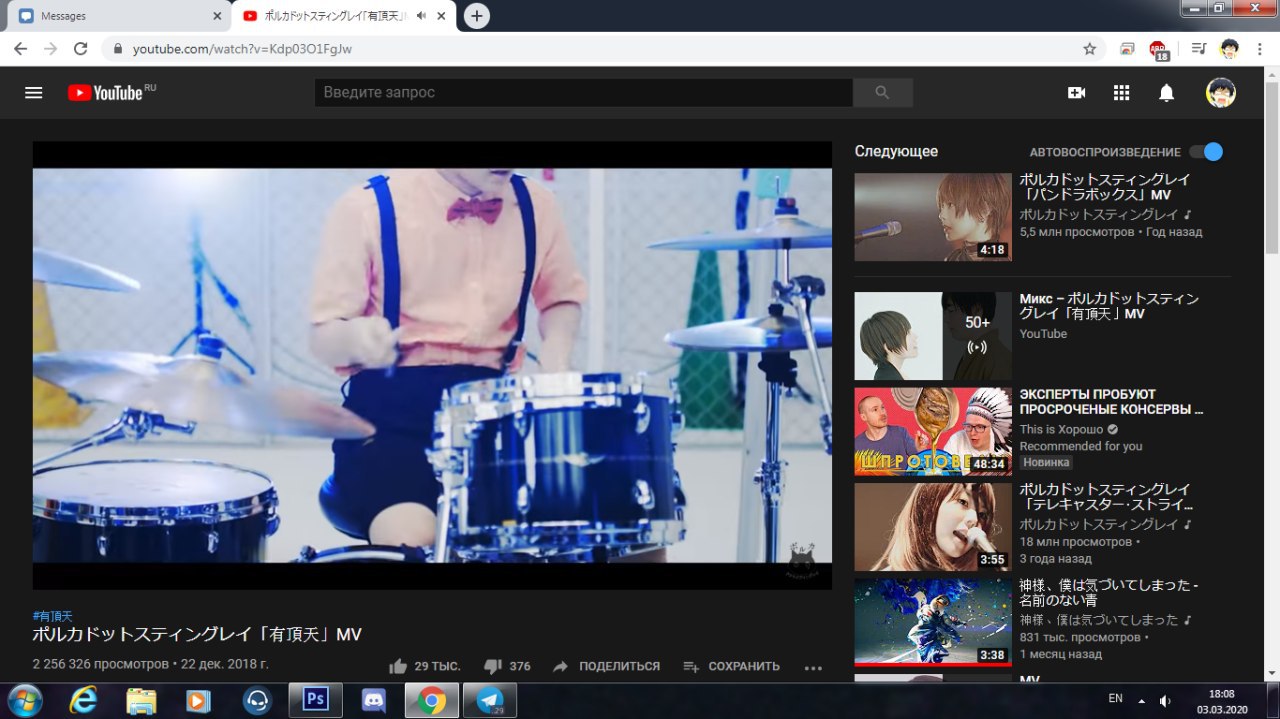The image size is (1280, 719).
Task: Click the Новинка badge
Action: [1046, 463]
